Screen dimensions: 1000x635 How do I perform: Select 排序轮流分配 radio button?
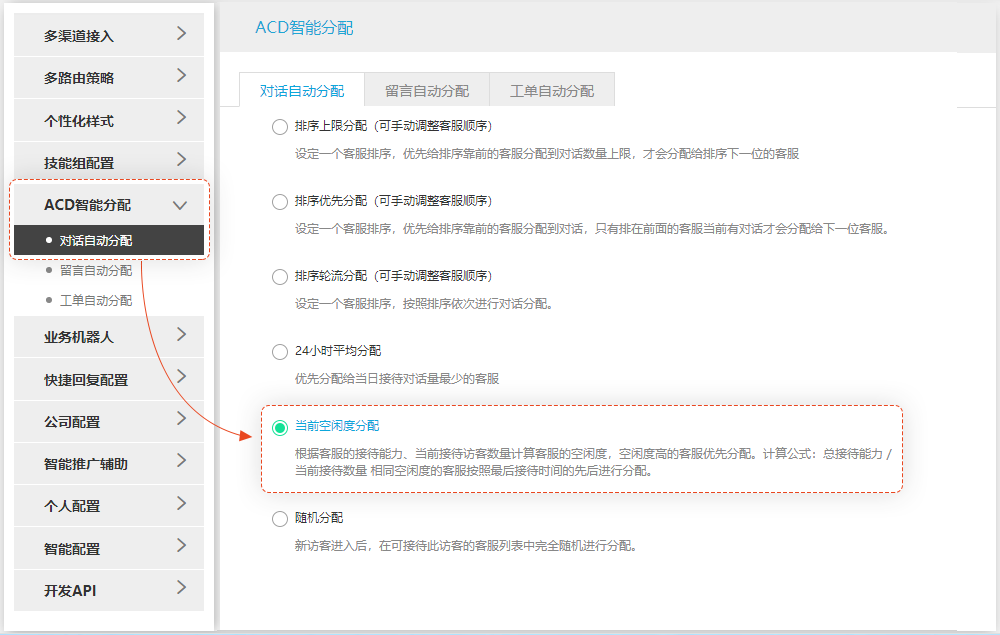280,277
